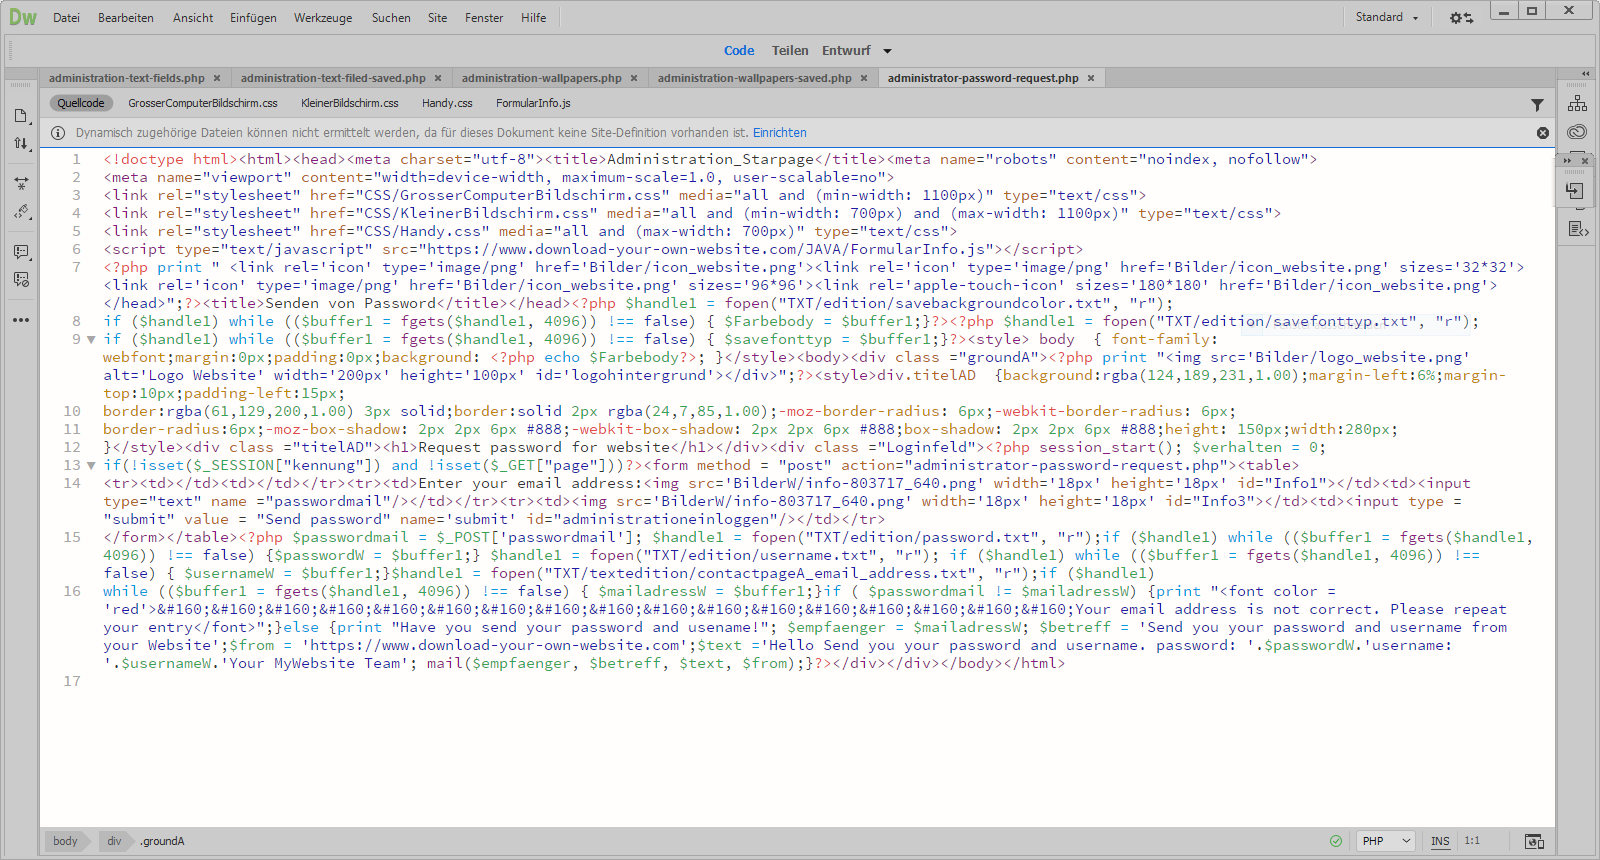The width and height of the screenshot is (1600, 860).
Task: Expand the right panel dock arrows
Action: tap(1585, 74)
